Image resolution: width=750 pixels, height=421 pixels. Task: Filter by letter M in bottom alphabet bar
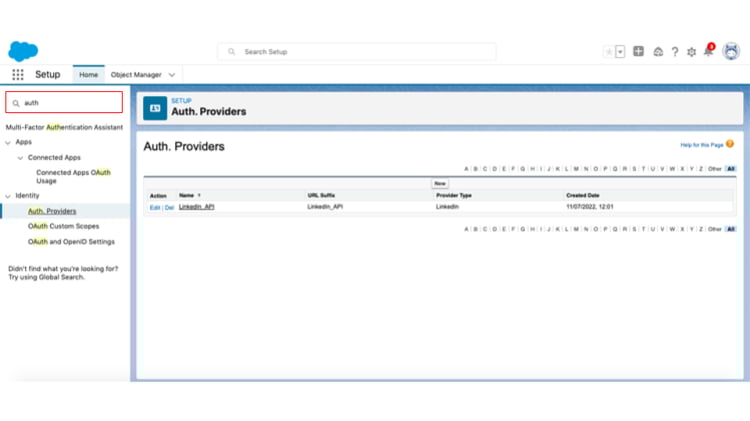576,229
